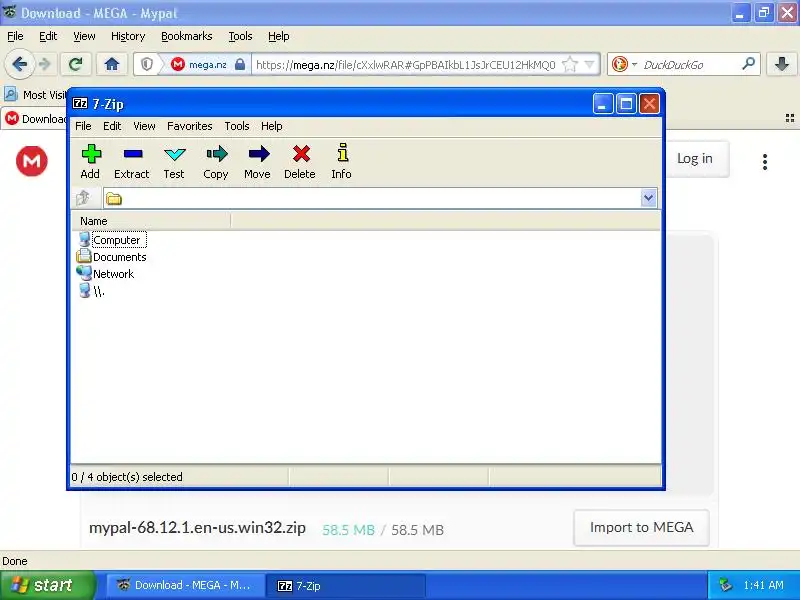Viewport: 800px width, 600px height.
Task: Click the browser forward arrow
Action: click(45, 64)
